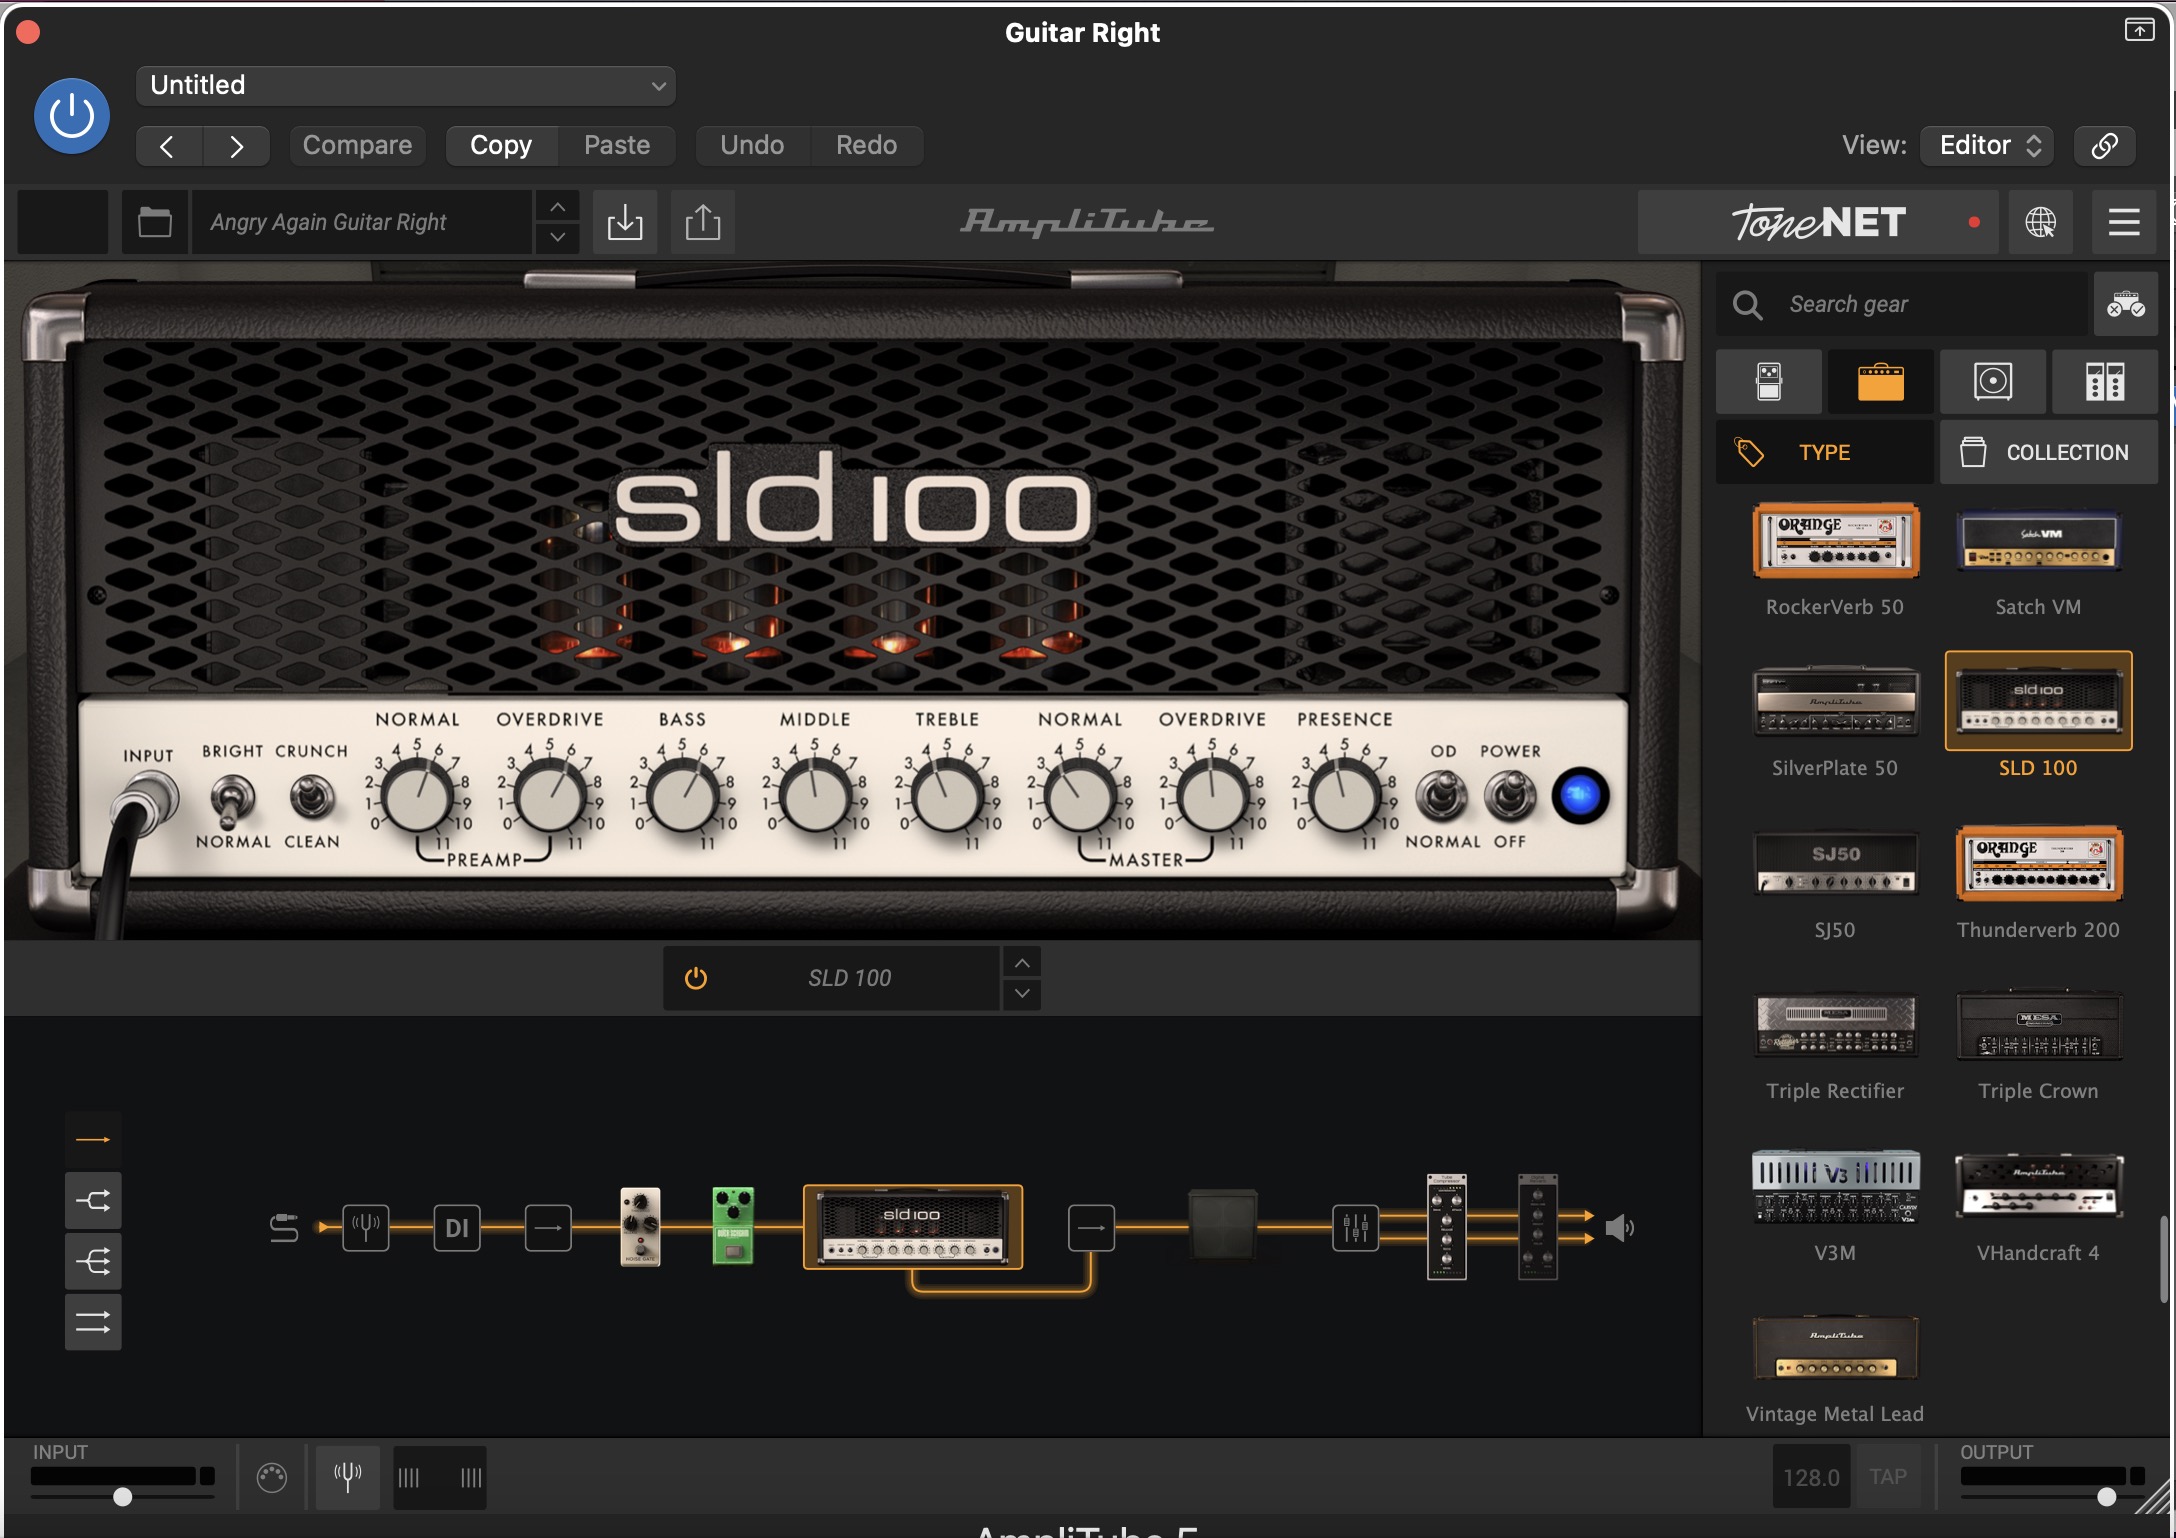Select previous preset with up chevron

coord(558,207)
